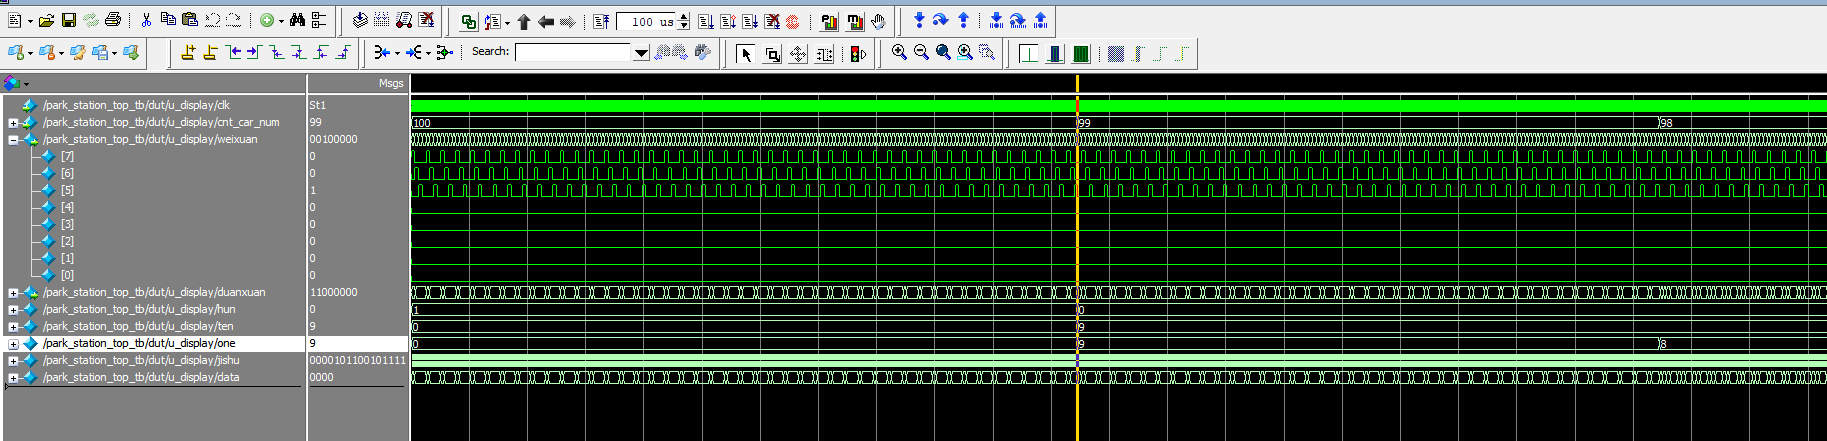Open the New file dropdown arrow
Viewport: 1827px width, 441px height.
[30, 21]
